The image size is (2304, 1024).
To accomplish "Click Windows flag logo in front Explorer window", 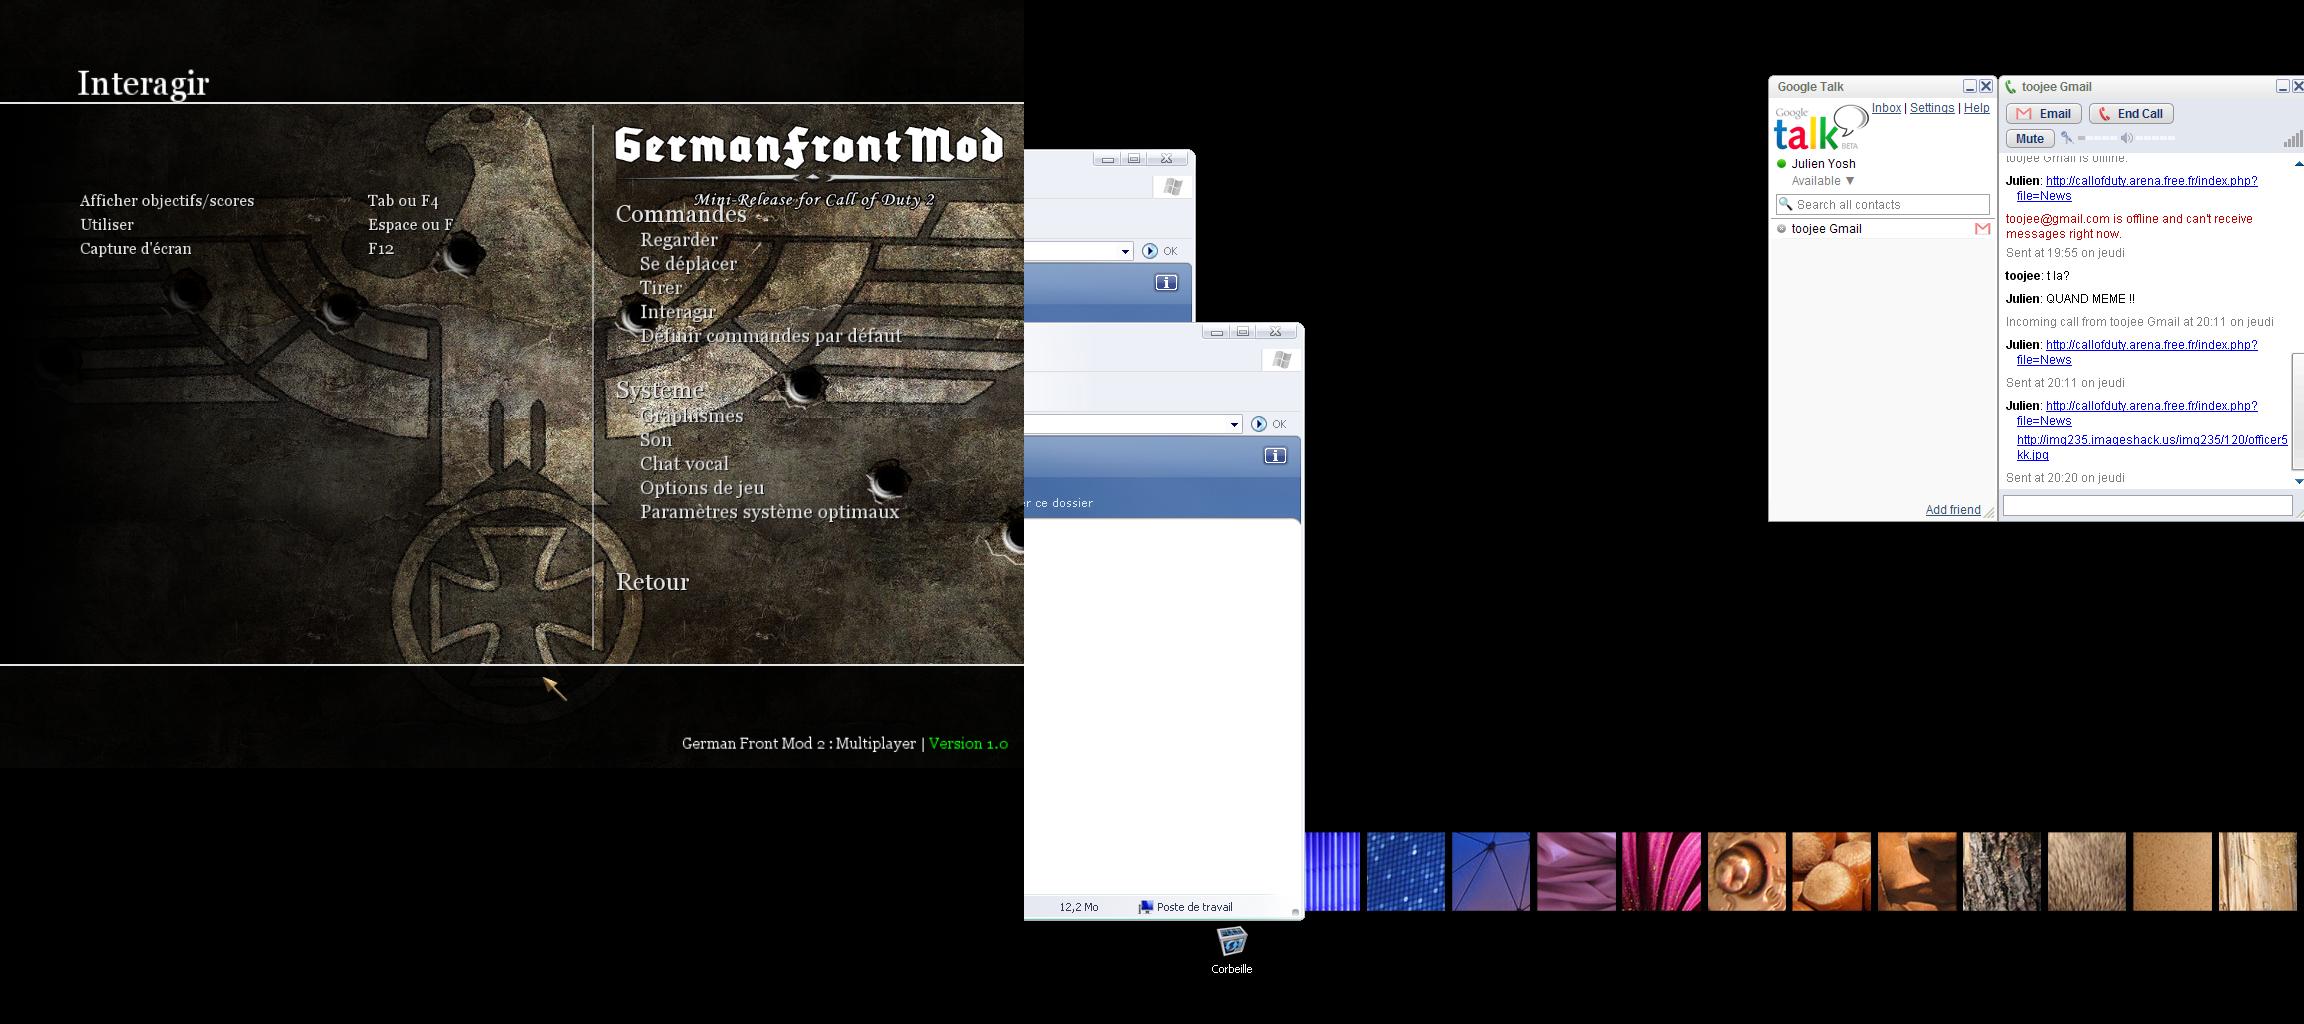I will [1282, 360].
